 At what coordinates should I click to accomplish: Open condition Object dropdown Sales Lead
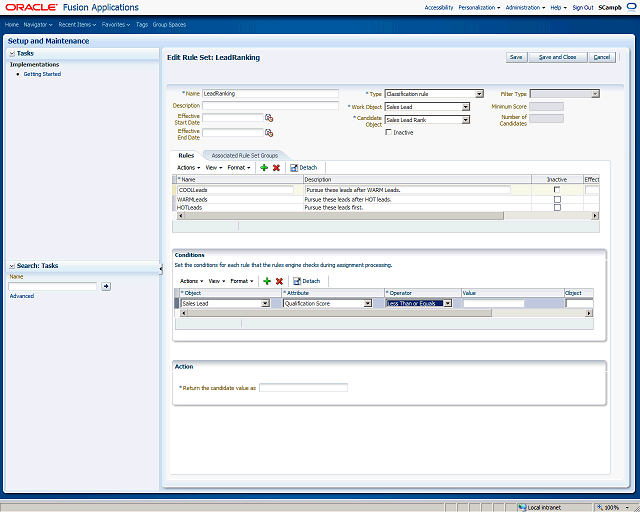tap(265, 303)
